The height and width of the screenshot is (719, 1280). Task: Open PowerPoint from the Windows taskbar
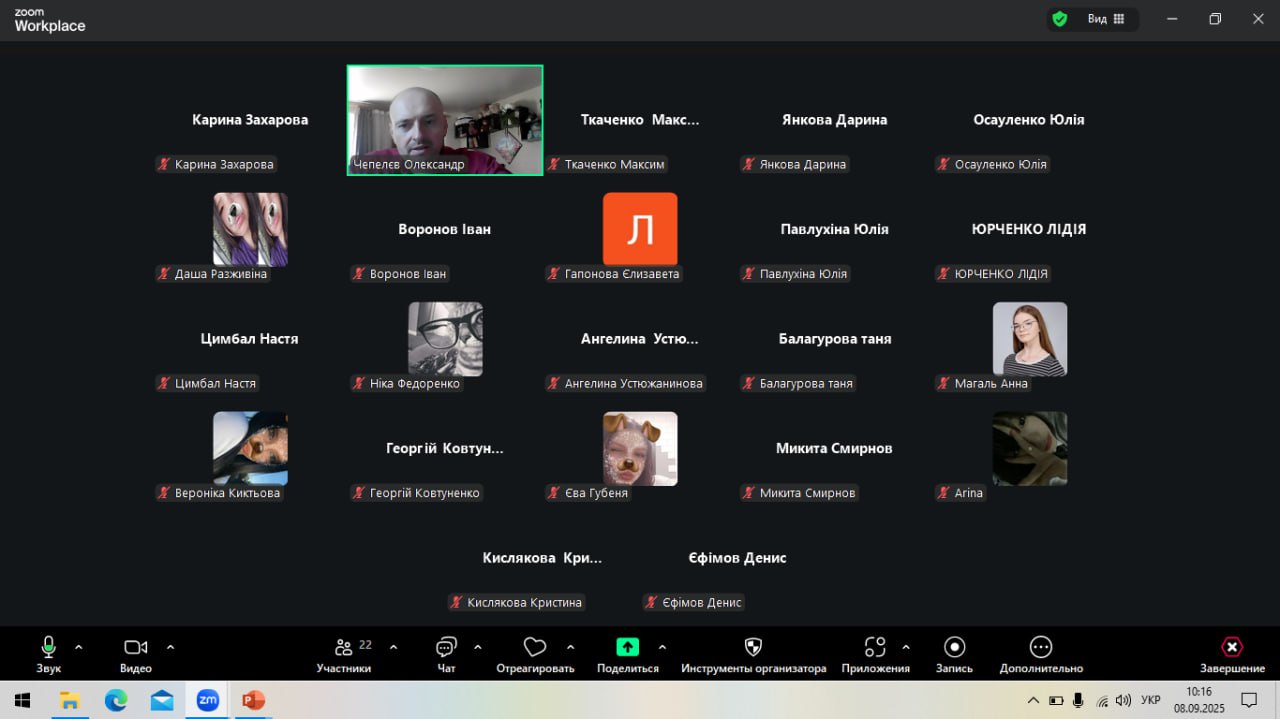(x=253, y=700)
